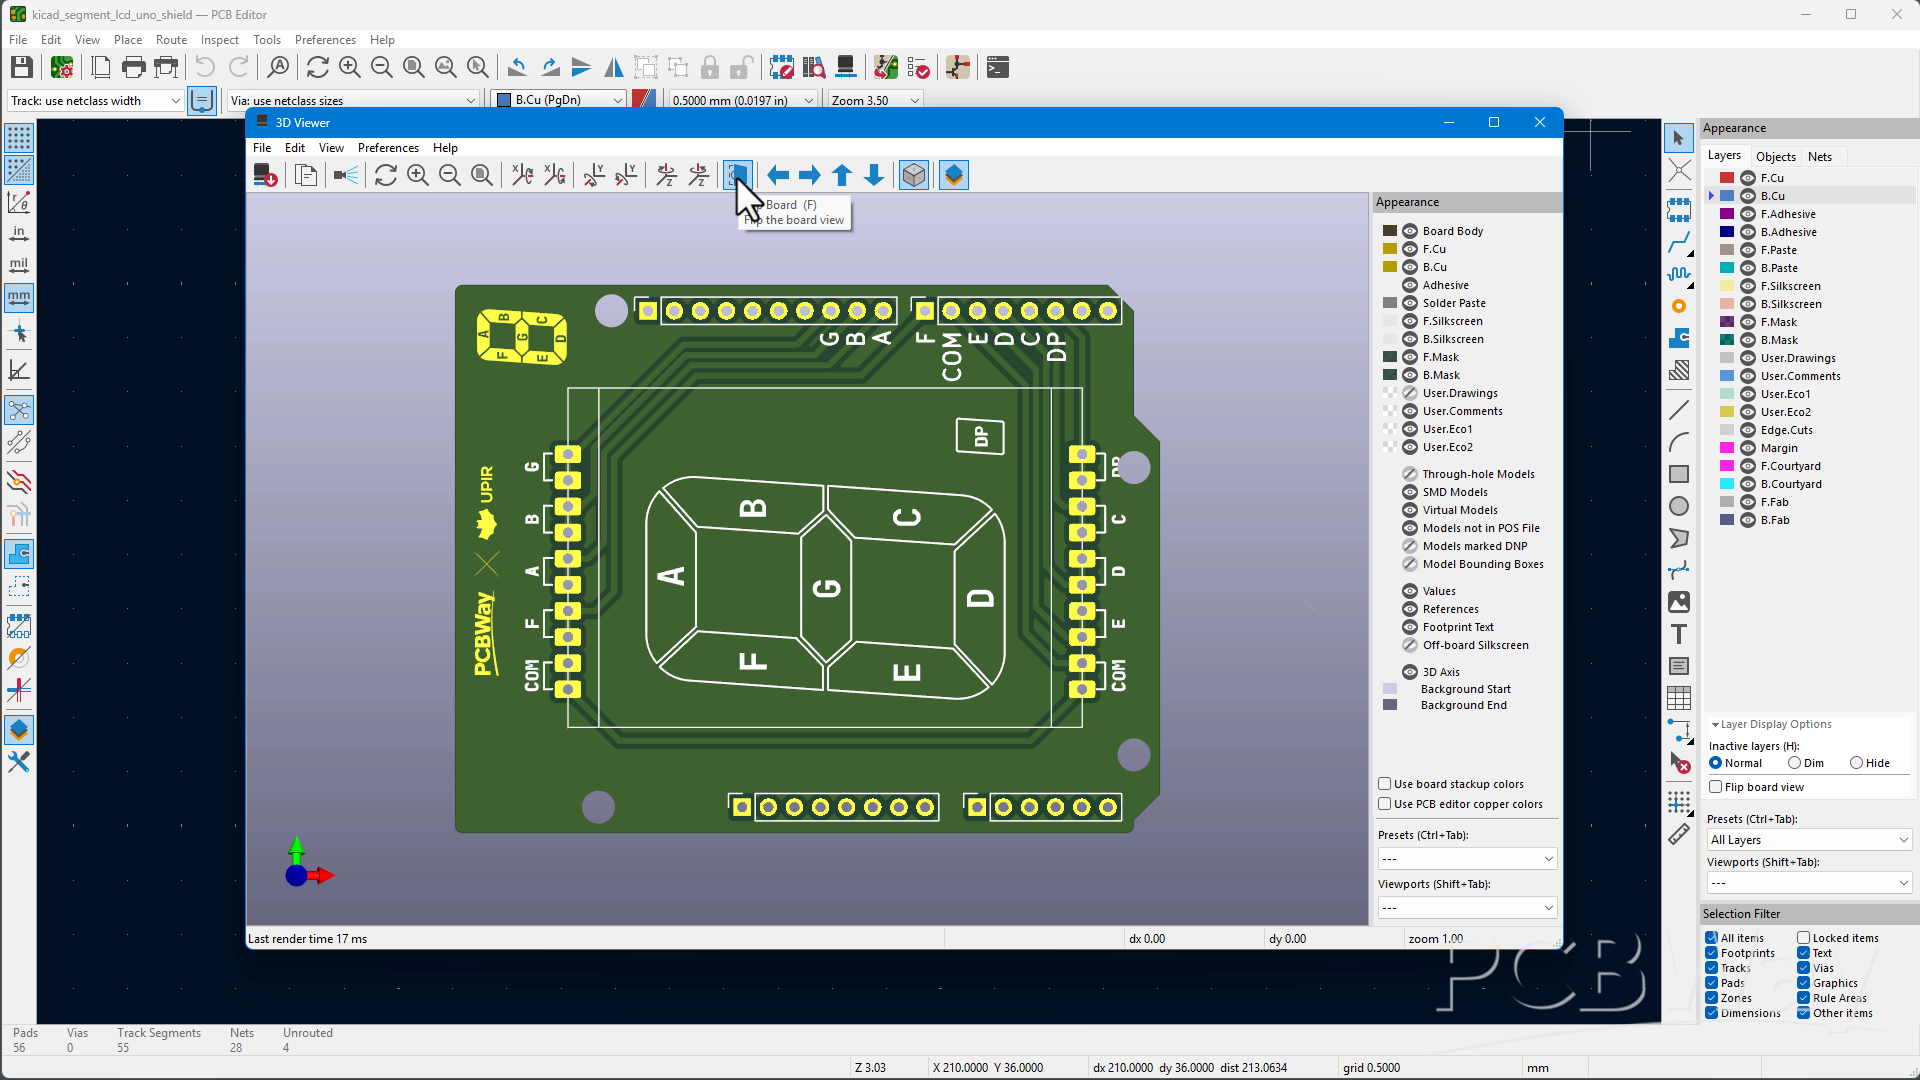Select the Add Text tool
The height and width of the screenshot is (1080, 1920).
(1679, 634)
